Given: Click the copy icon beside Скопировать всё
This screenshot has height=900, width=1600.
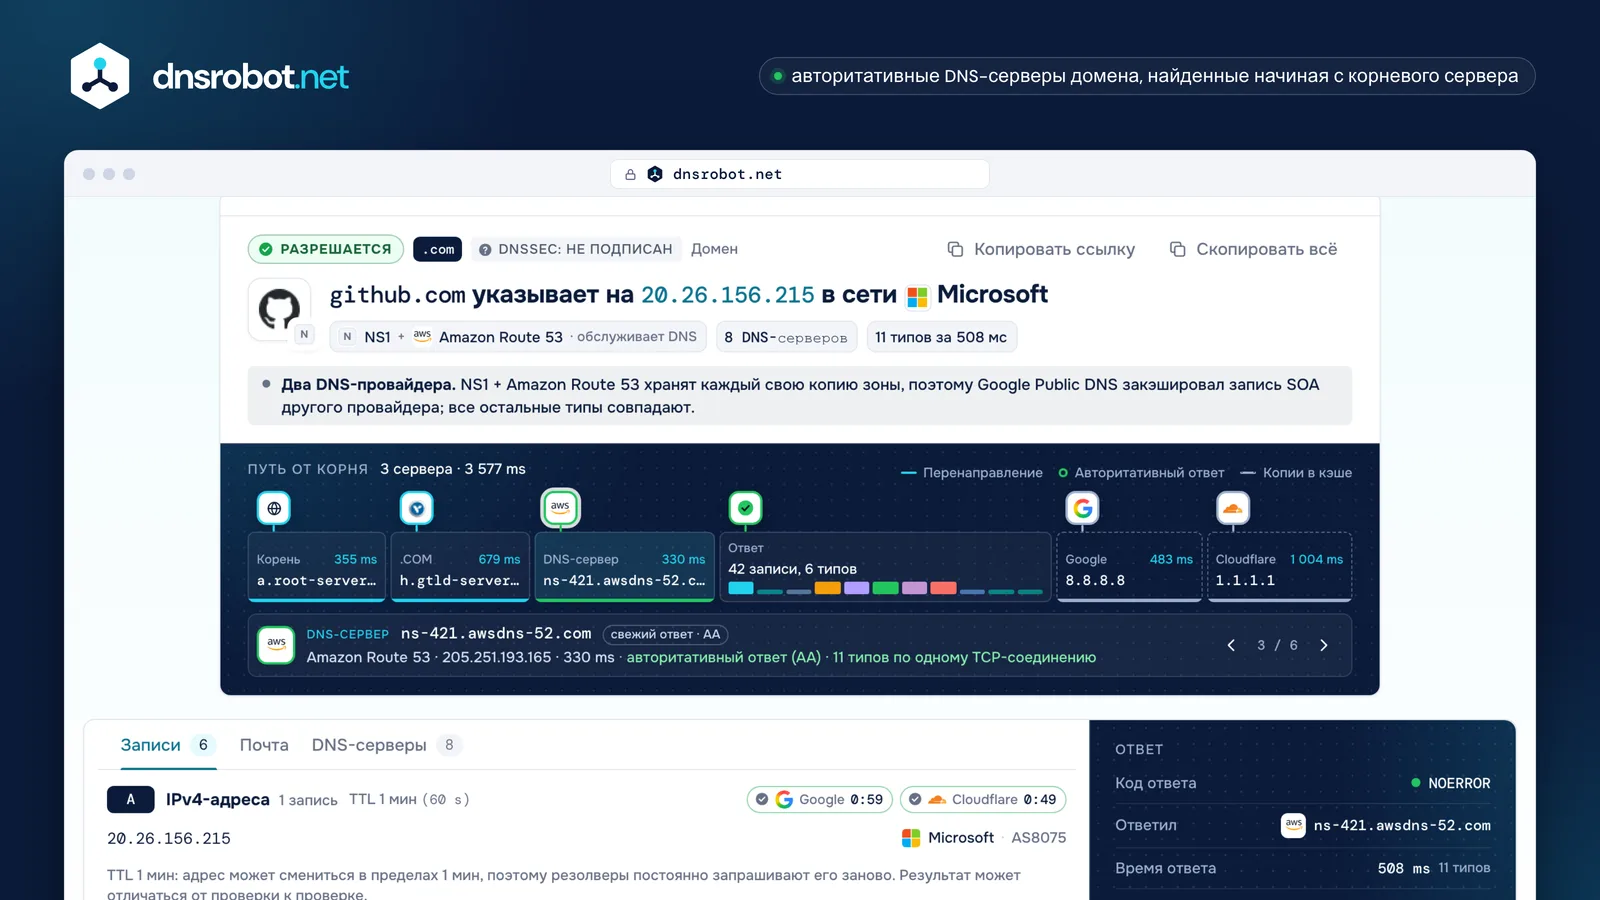Looking at the screenshot, I should tap(1177, 249).
